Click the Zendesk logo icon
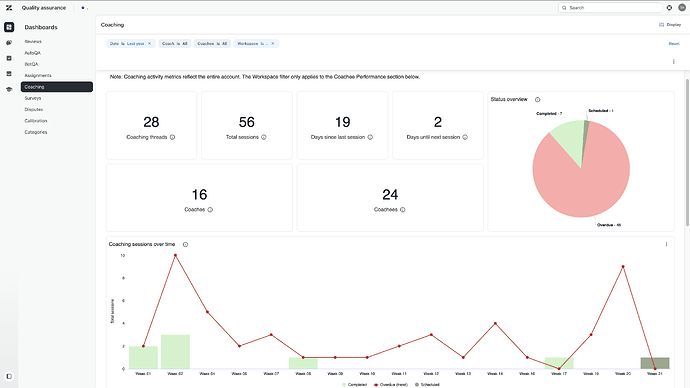690x388 pixels. (9, 8)
